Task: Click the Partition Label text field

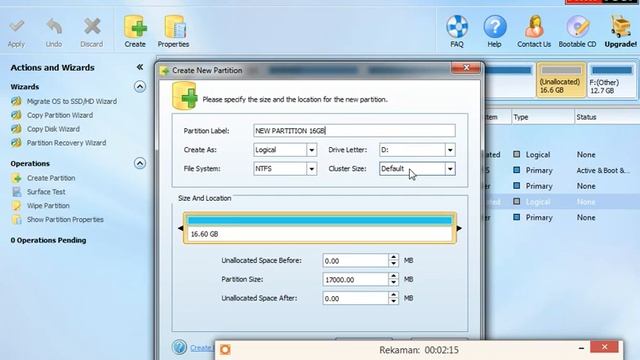Action: [x=354, y=131]
